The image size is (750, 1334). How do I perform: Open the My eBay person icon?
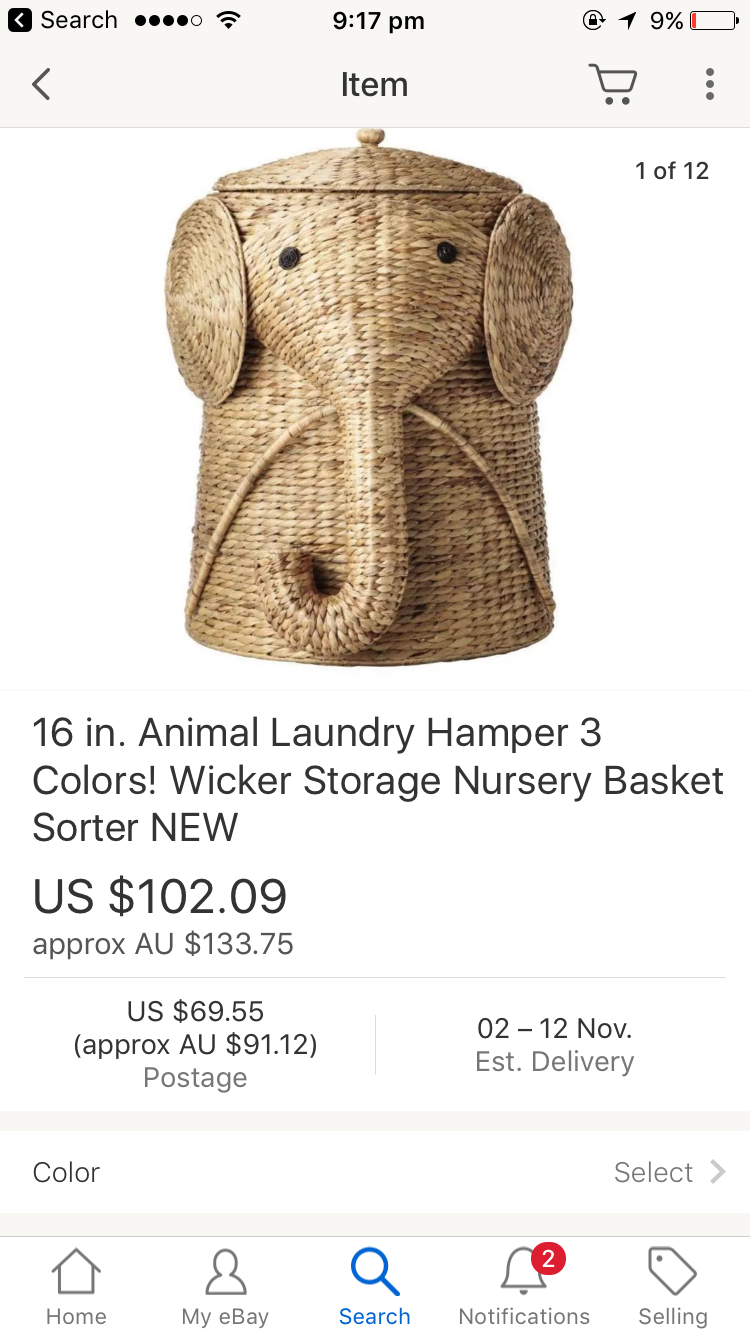pyautogui.click(x=225, y=1272)
